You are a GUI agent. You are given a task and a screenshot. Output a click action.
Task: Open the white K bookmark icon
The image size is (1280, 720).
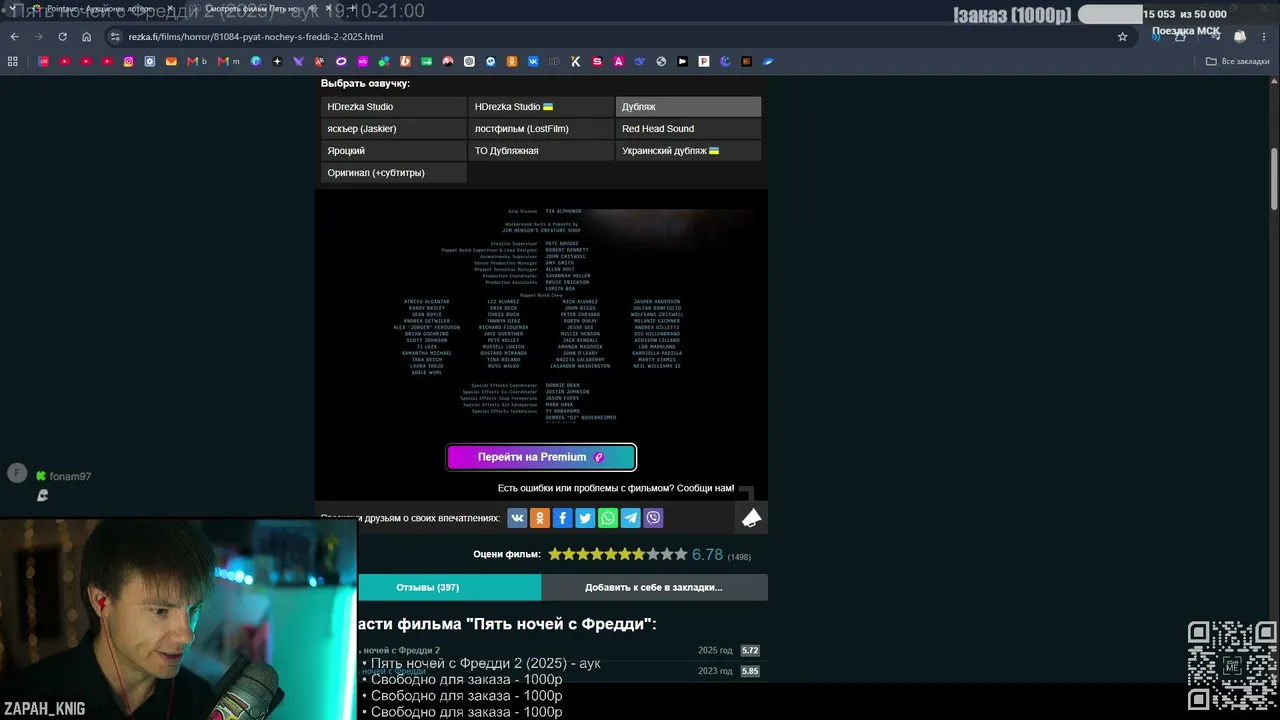tap(576, 61)
